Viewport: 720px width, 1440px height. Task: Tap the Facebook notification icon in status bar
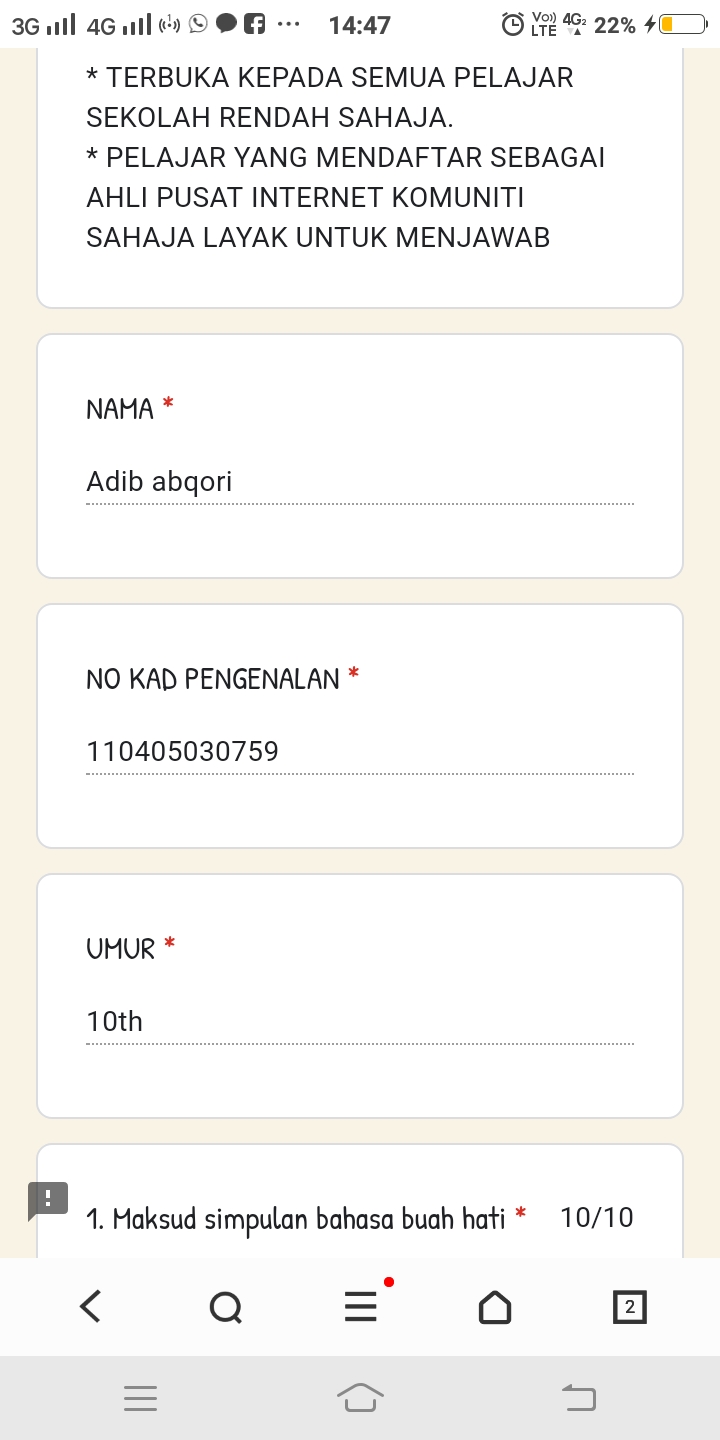(x=255, y=24)
